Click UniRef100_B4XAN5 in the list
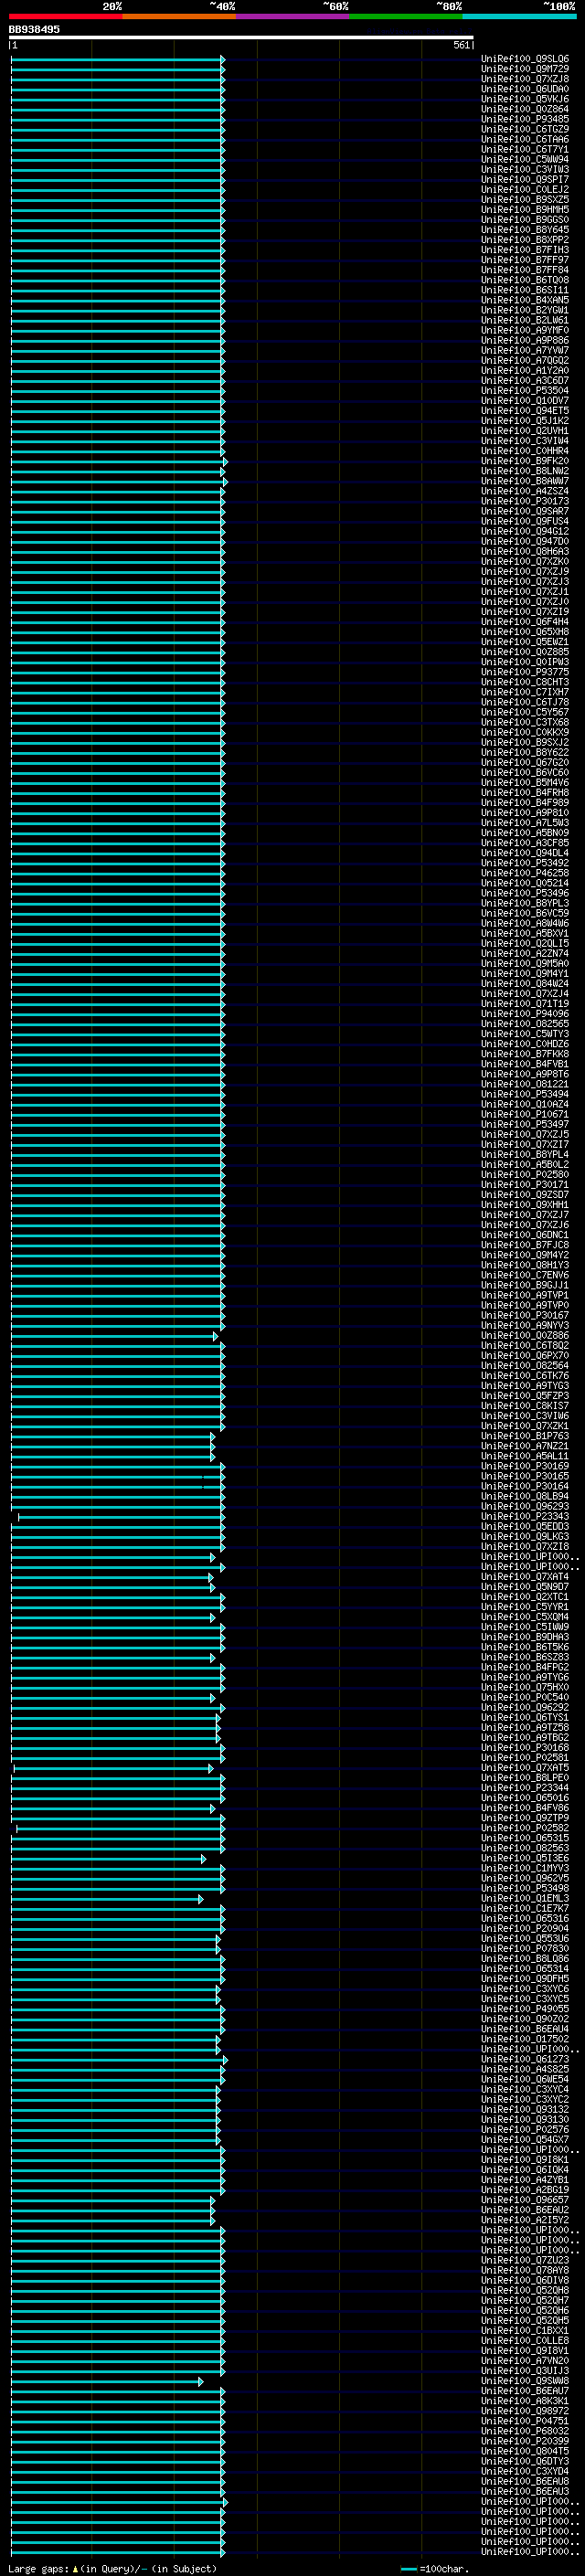 click(525, 300)
